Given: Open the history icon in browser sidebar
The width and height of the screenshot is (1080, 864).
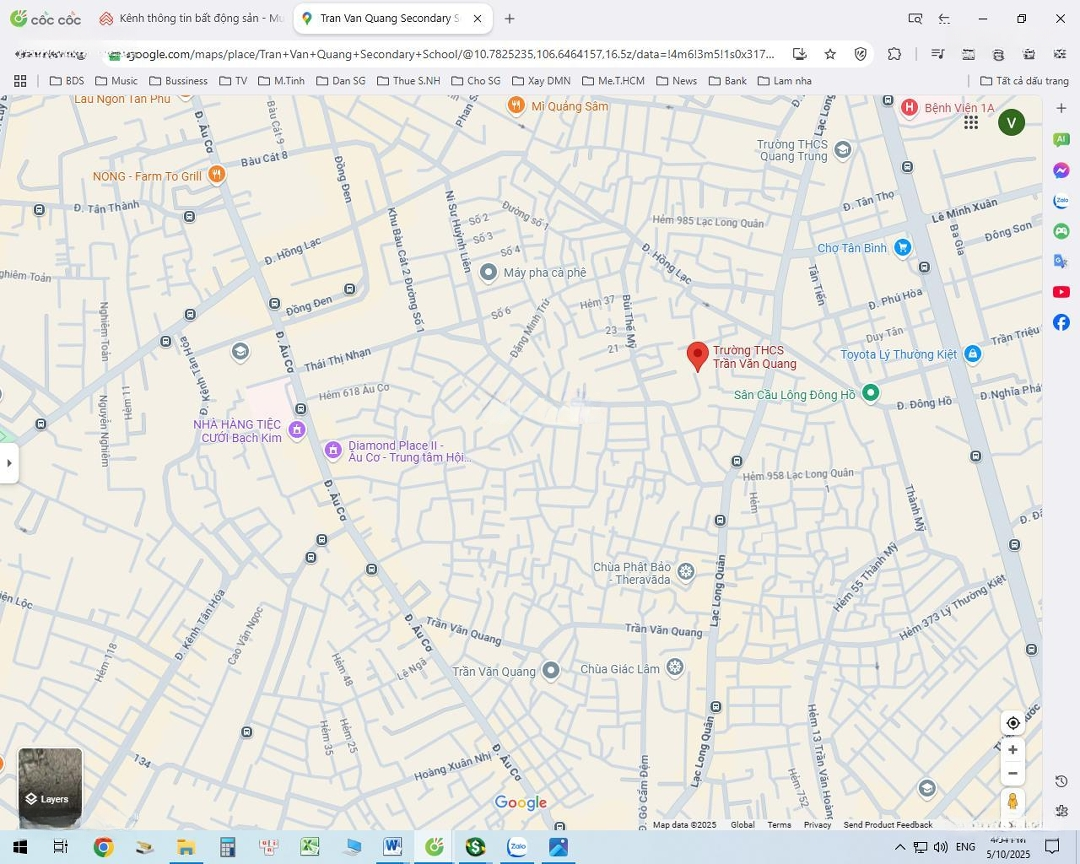Looking at the screenshot, I should click(x=1061, y=781).
